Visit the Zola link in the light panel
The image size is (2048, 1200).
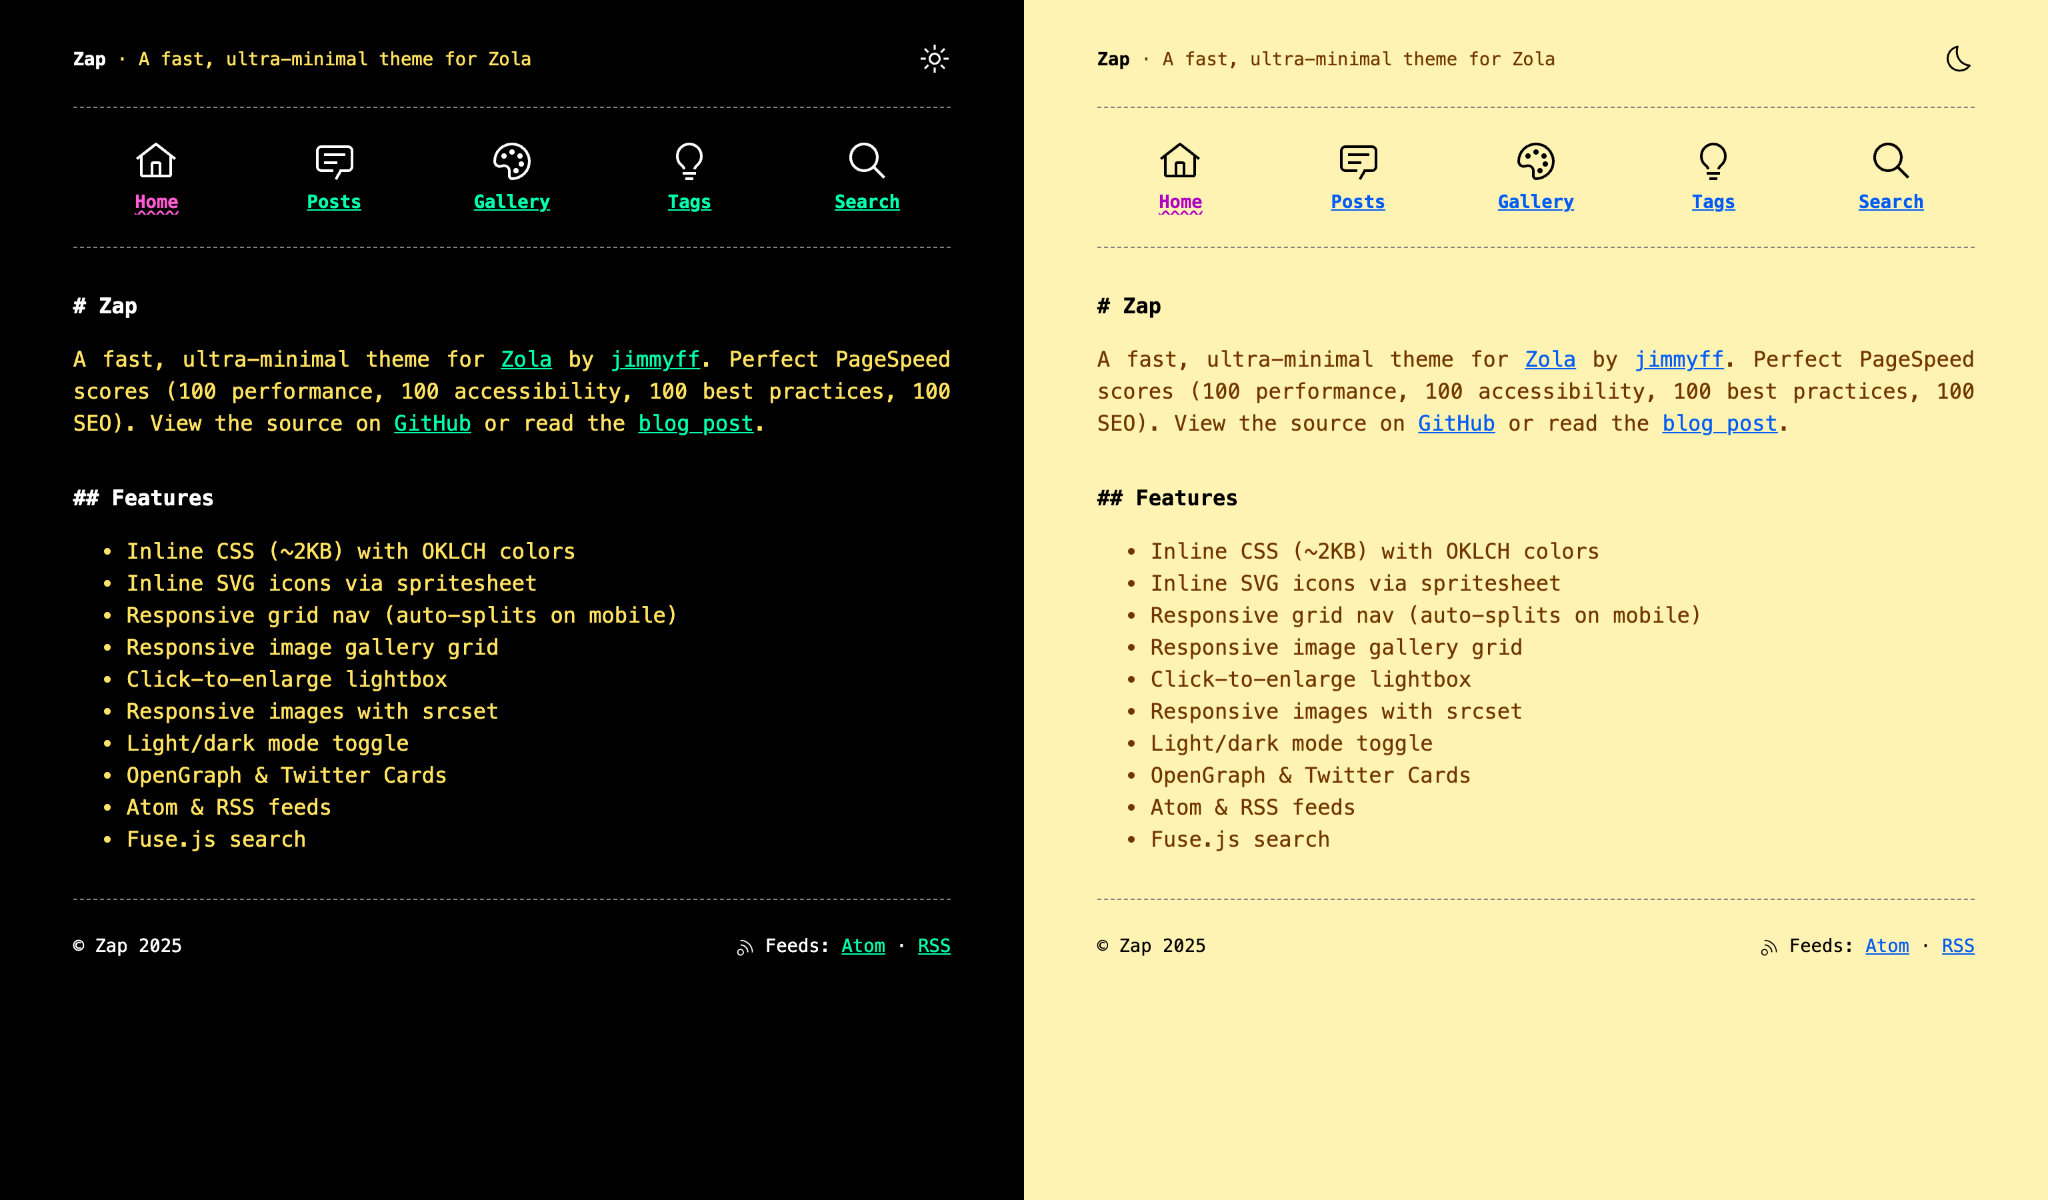[1550, 359]
